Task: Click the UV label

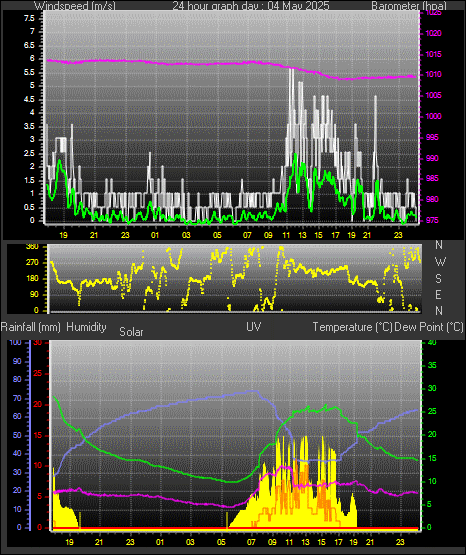Action: [x=254, y=327]
